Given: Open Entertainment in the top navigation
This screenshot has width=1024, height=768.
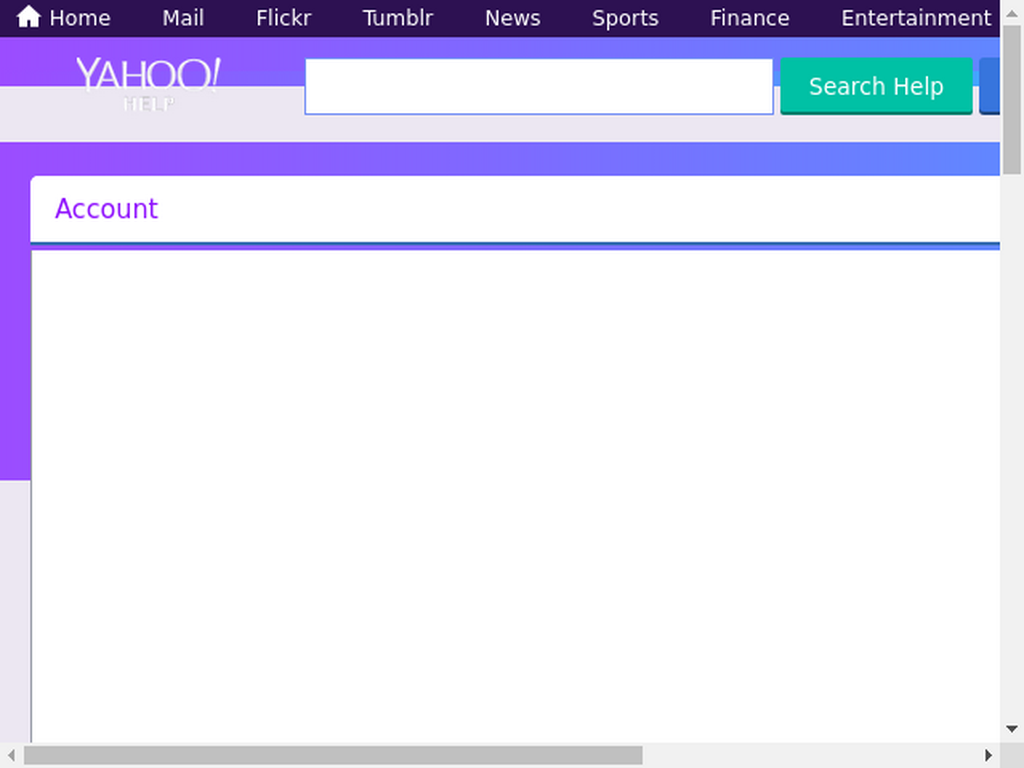Looking at the screenshot, I should [x=916, y=18].
